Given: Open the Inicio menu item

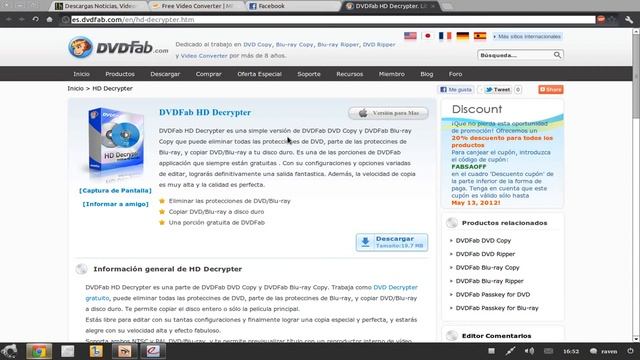Looking at the screenshot, I should point(81,74).
